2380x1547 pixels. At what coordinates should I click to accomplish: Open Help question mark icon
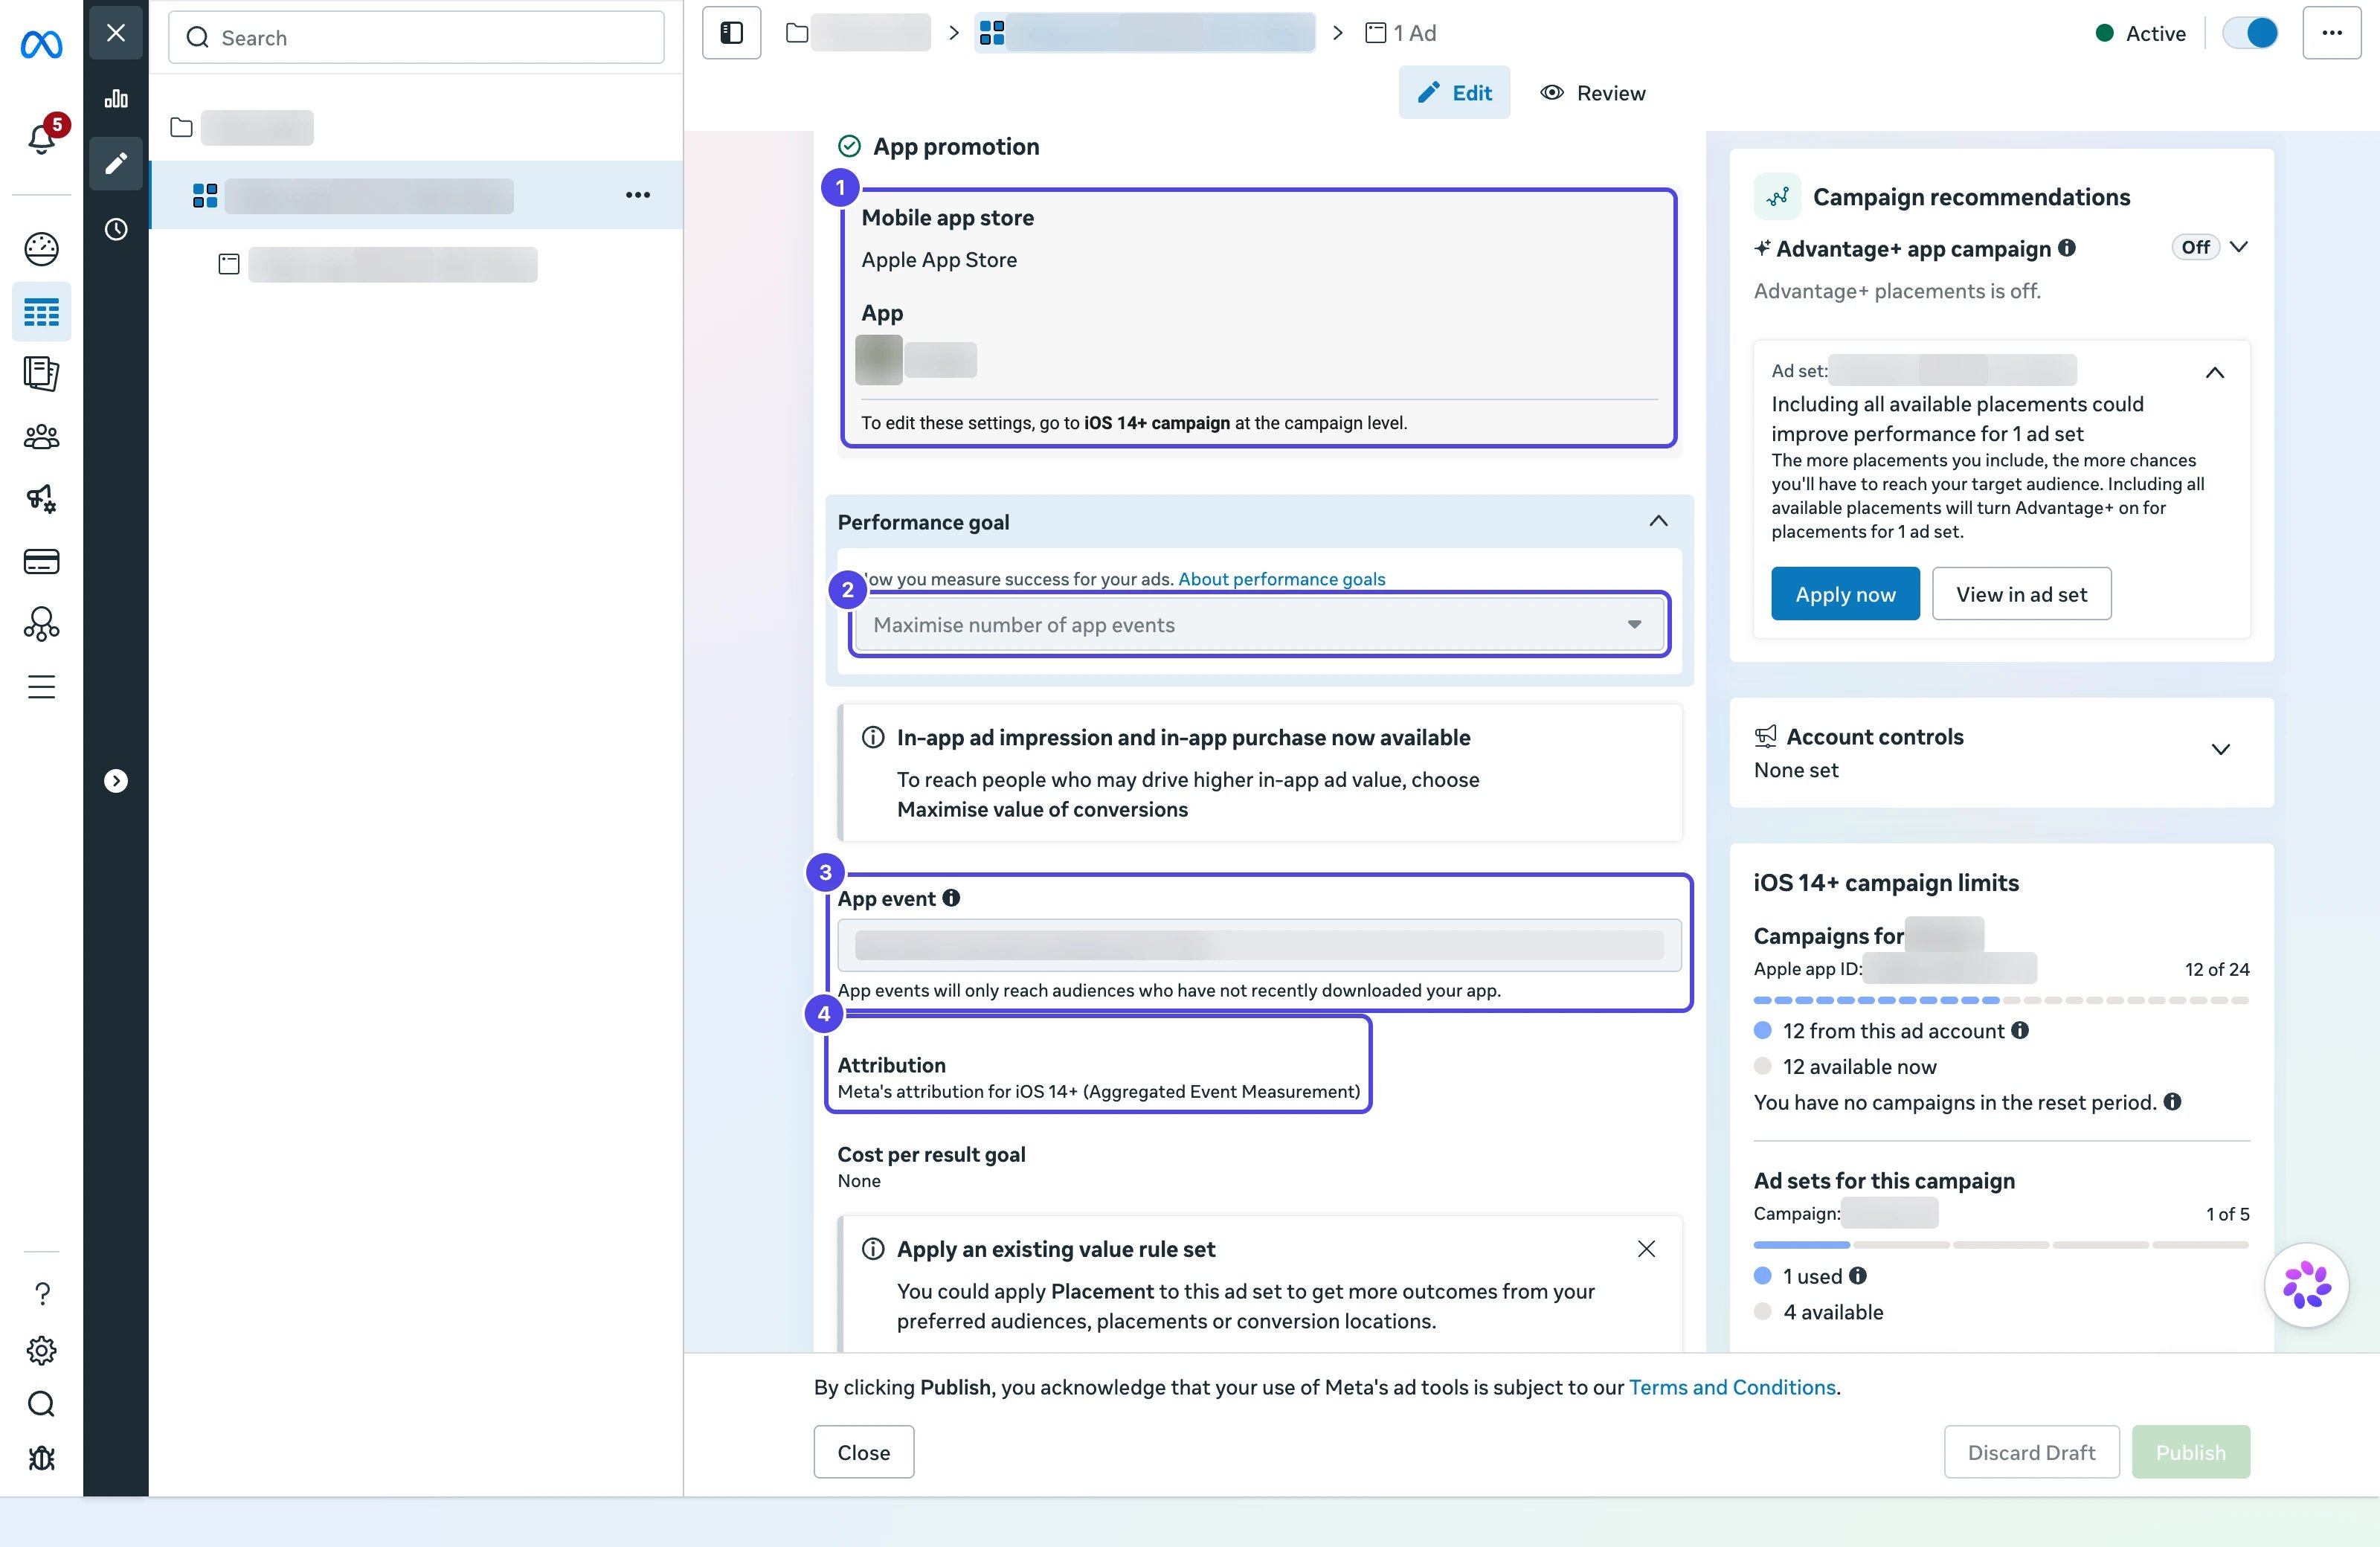(x=42, y=1293)
